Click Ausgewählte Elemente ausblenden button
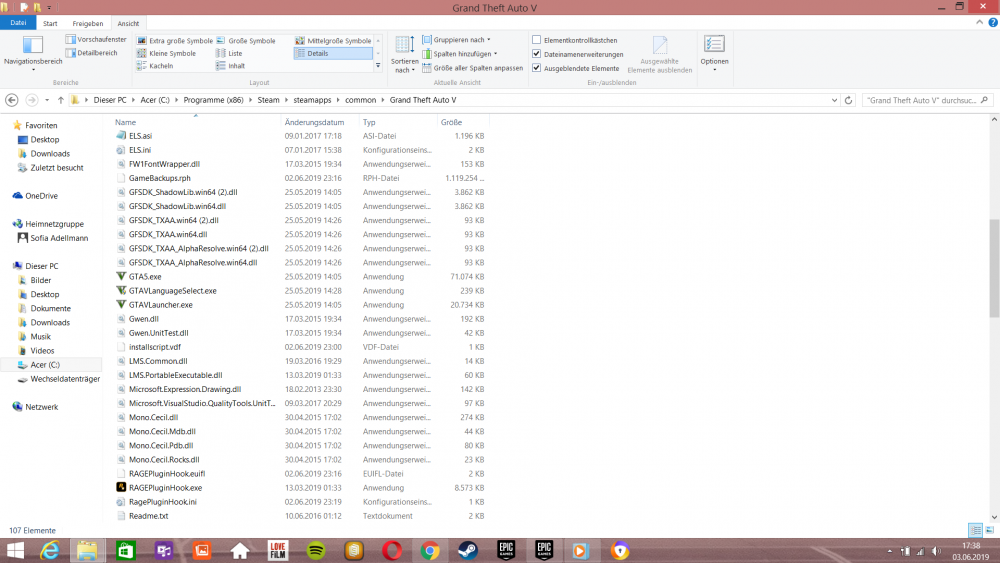This screenshot has height=563, width=1000. (659, 54)
